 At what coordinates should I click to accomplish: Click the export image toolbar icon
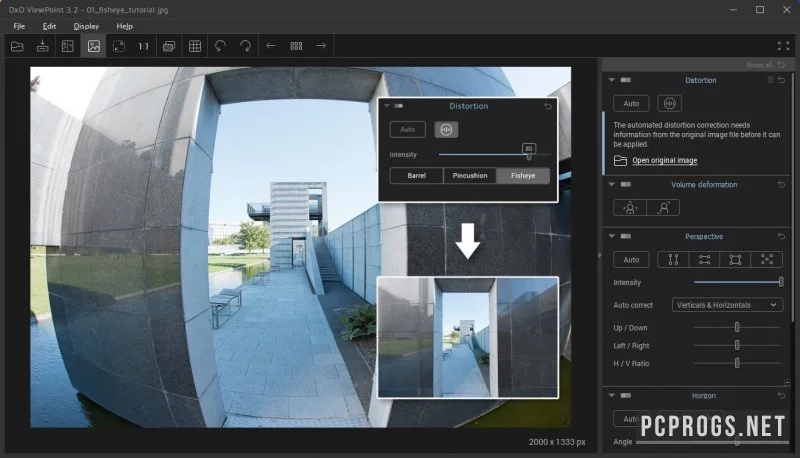click(x=42, y=46)
